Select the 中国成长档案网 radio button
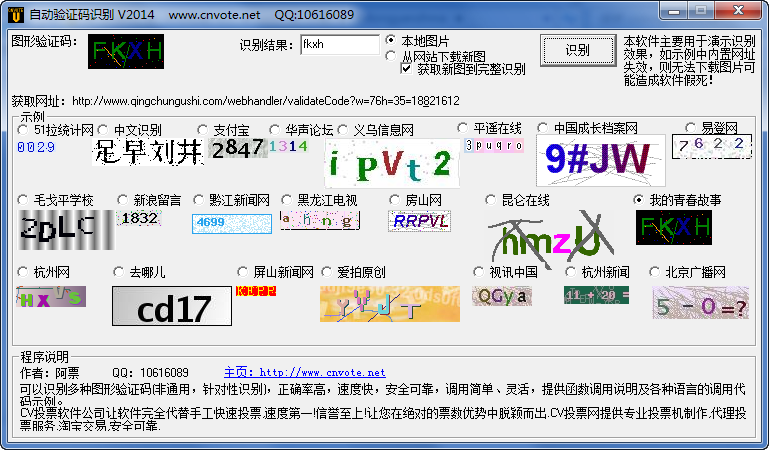The height and width of the screenshot is (450, 769). point(543,128)
